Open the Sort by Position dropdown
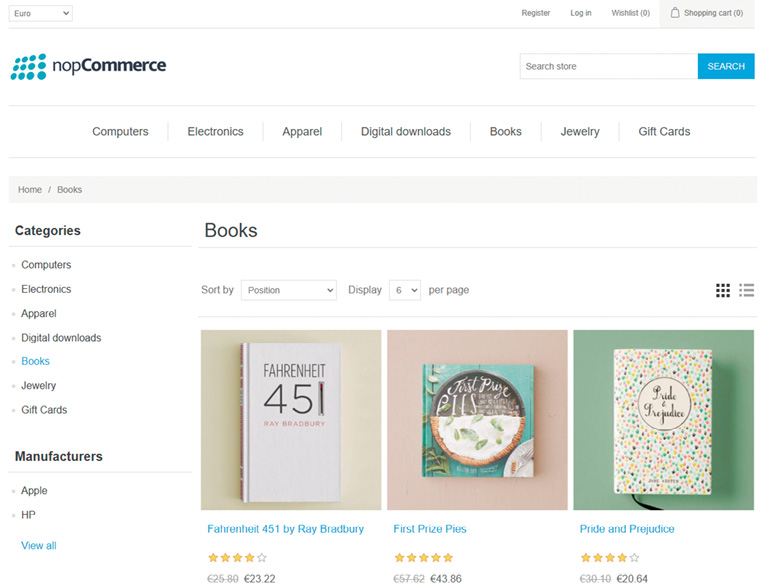This screenshot has width=765, height=586. point(289,290)
